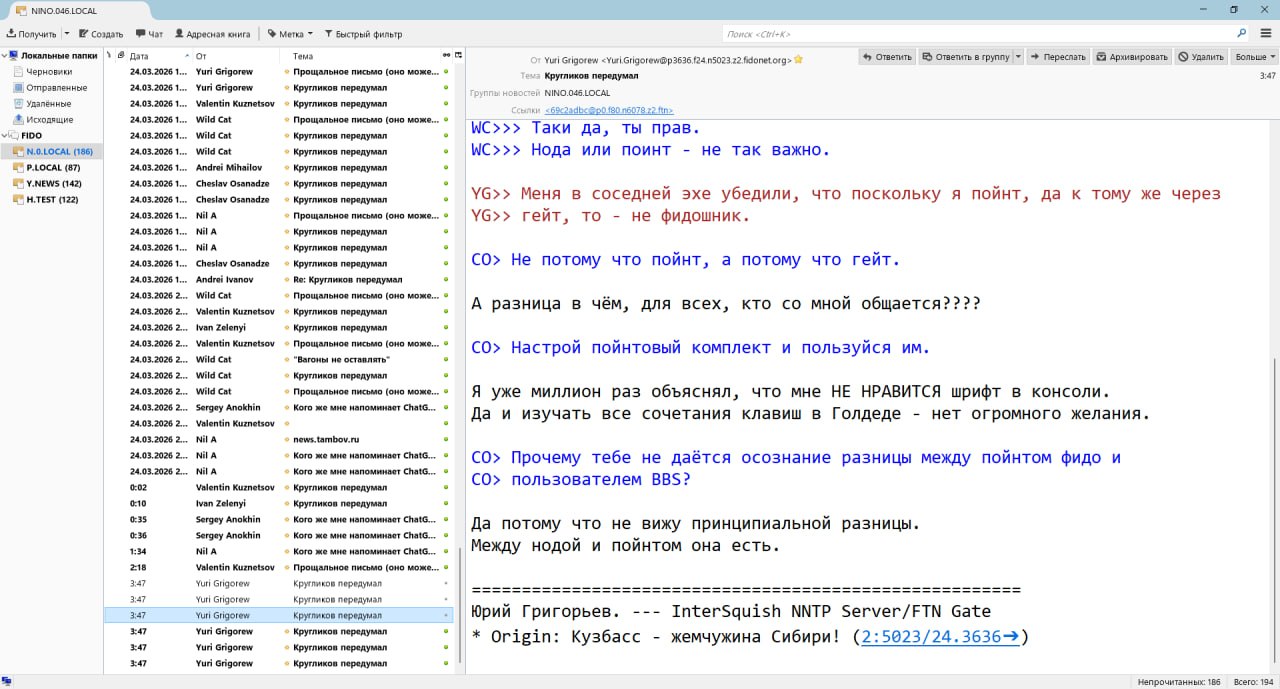Toggle the Быстрый фильтр quick filter bar

[x=362, y=34]
